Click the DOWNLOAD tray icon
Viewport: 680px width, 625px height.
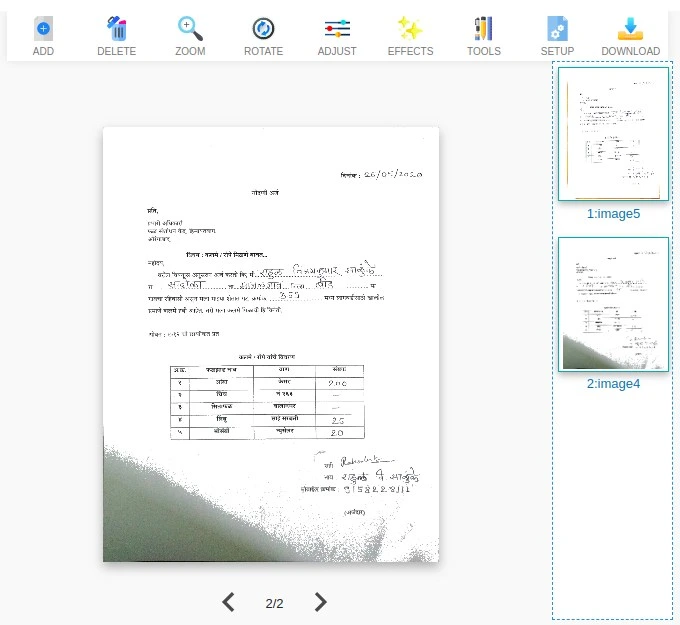point(630,29)
